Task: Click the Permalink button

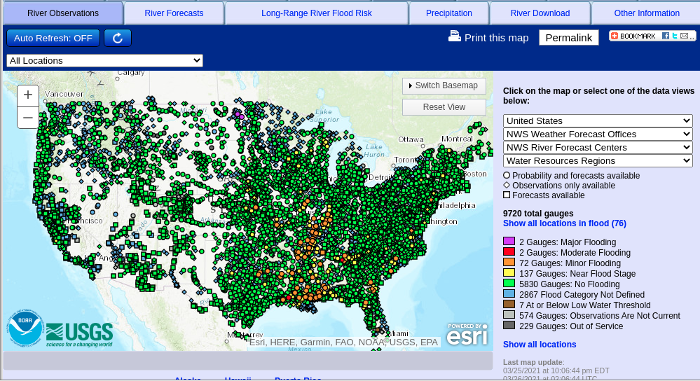Action: [x=569, y=38]
